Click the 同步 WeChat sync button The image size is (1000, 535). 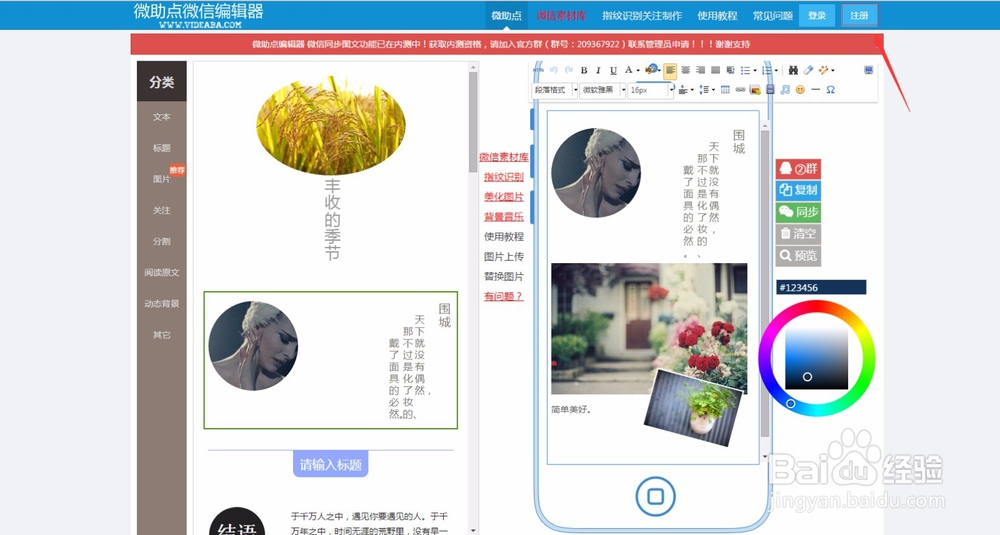coord(798,212)
